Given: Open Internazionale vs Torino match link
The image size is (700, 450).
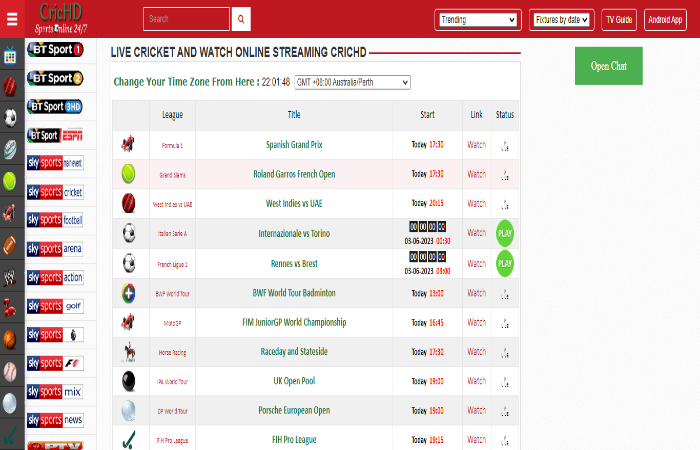Looking at the screenshot, I should click(294, 233).
